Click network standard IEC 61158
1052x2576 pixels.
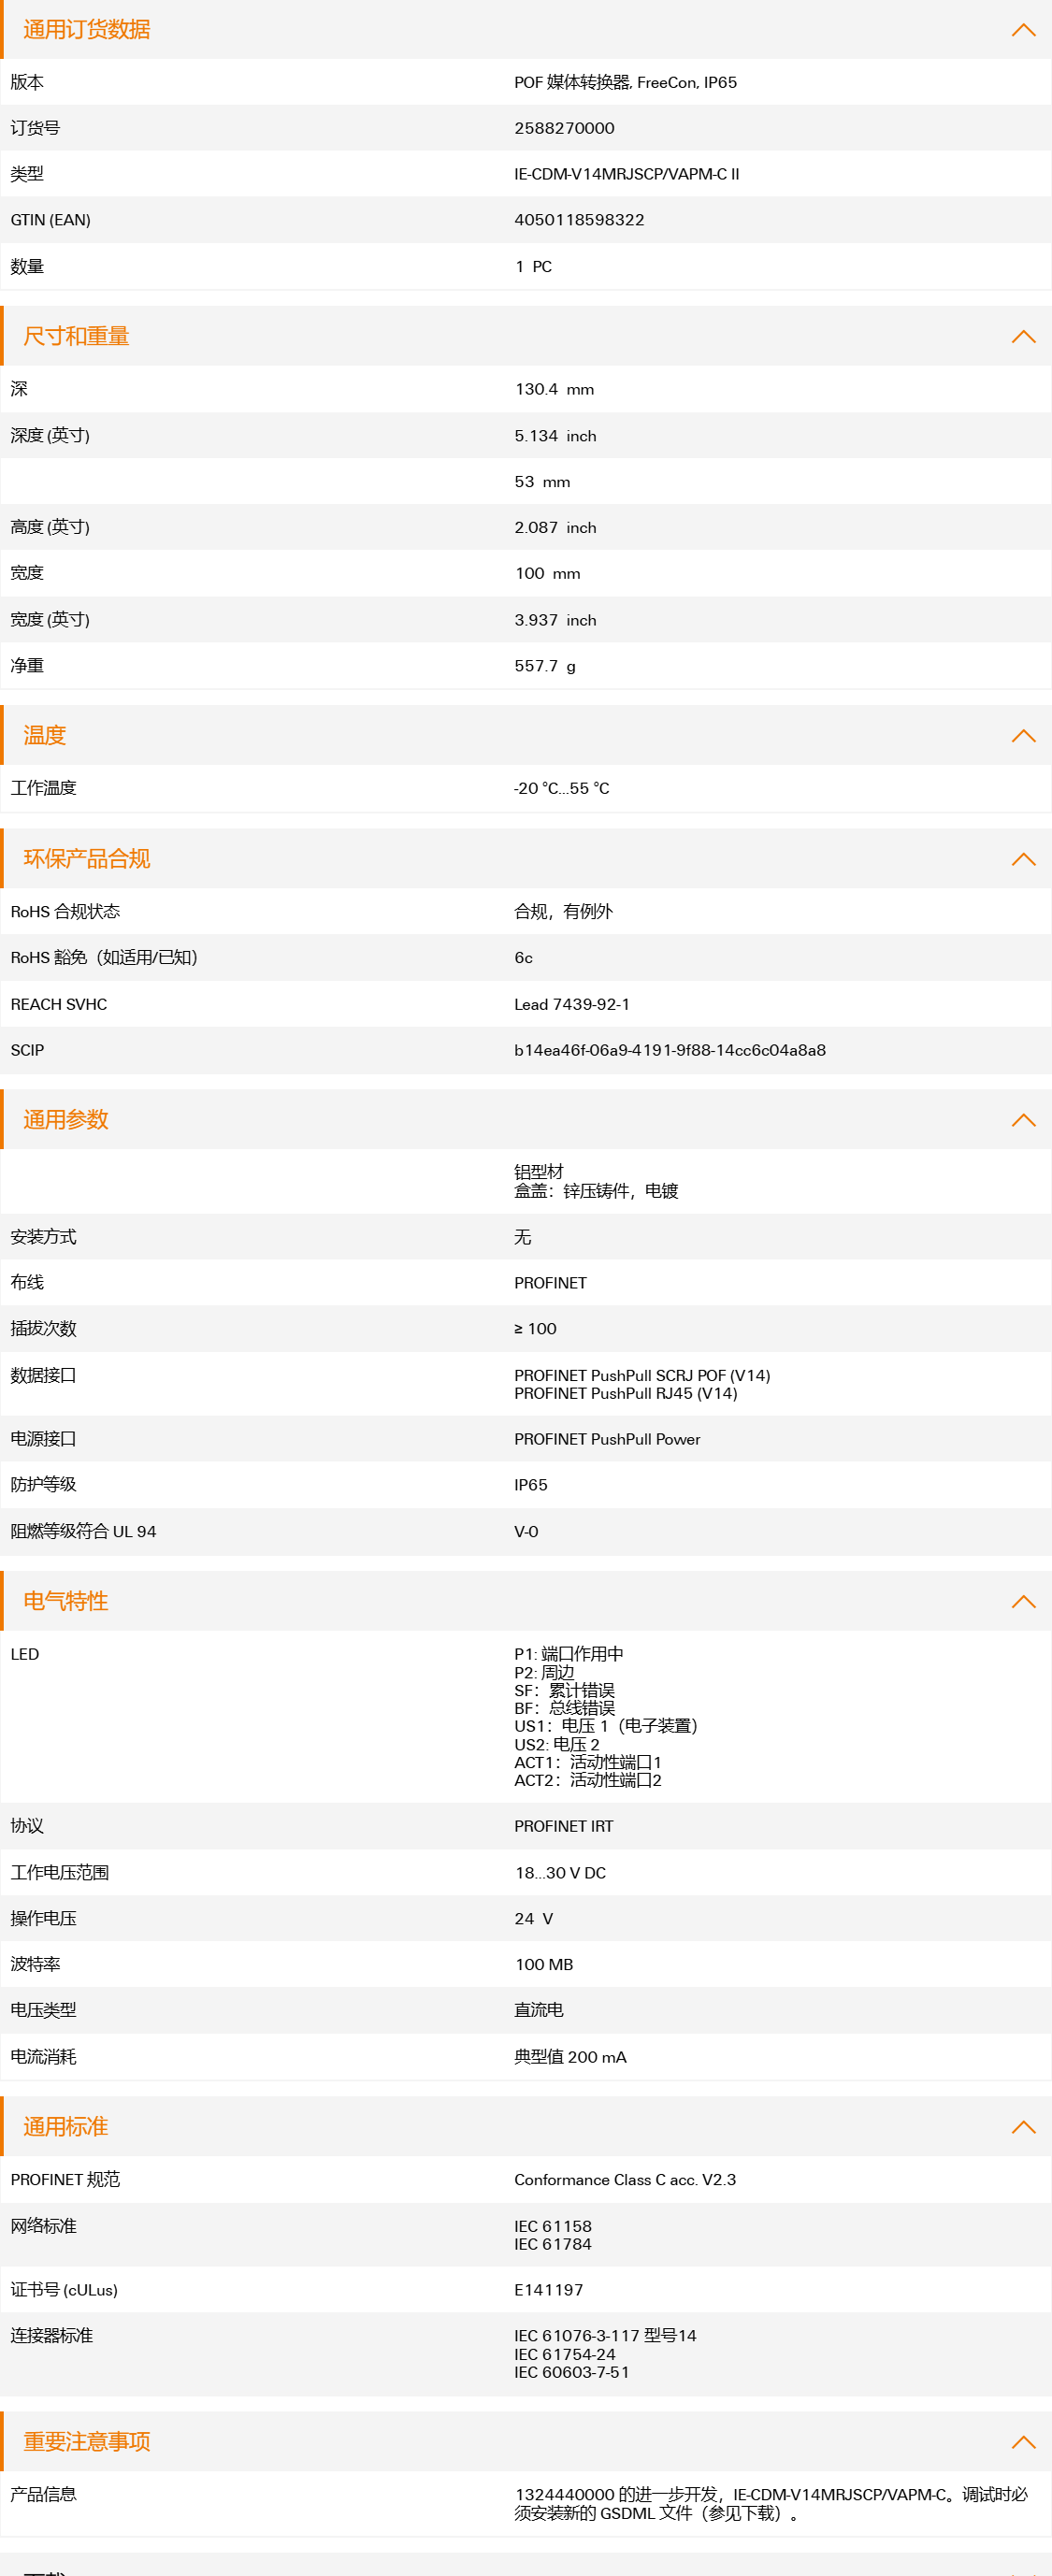tap(553, 2227)
